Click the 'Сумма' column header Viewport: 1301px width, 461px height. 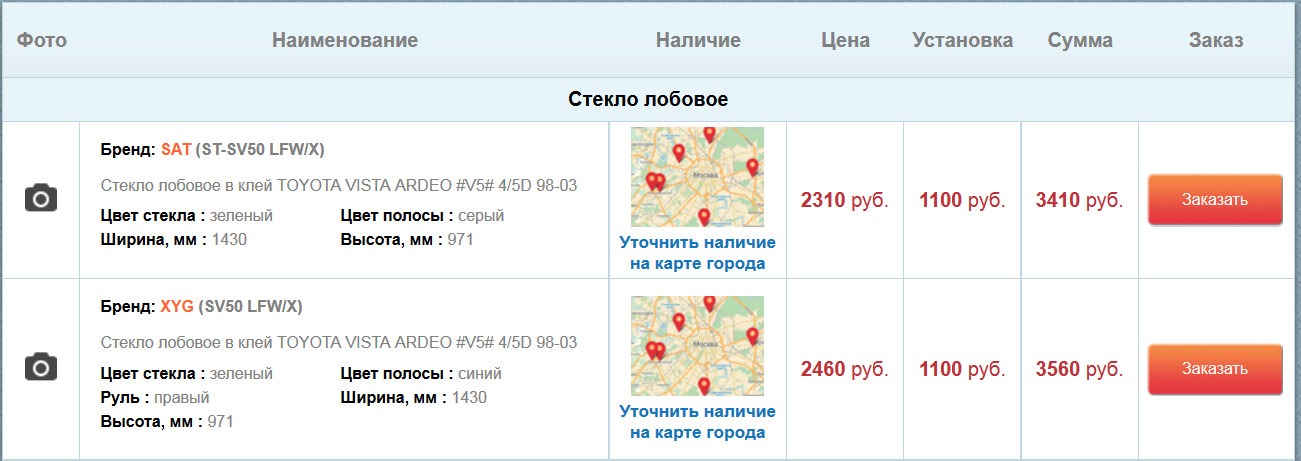pos(1080,40)
